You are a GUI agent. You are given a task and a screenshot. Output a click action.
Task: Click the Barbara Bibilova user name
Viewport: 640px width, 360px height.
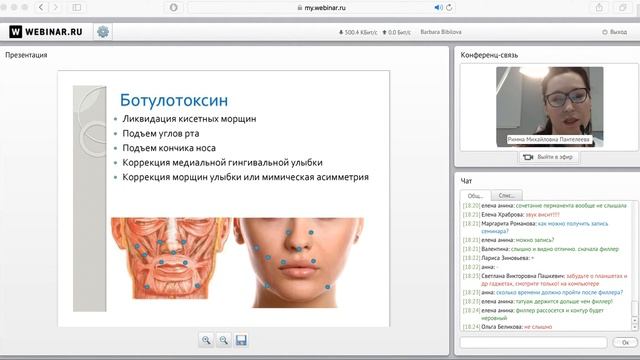point(441,32)
